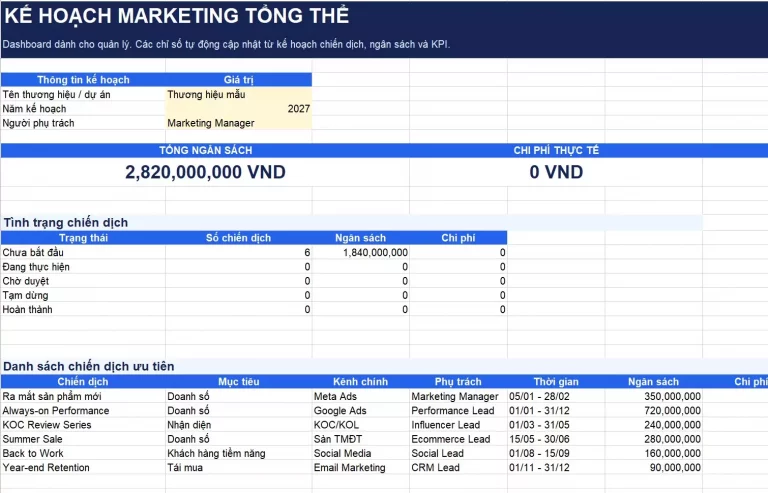This screenshot has height=493, width=768.
Task: Click the 'Performance Lead' owner cell
Action: (458, 410)
